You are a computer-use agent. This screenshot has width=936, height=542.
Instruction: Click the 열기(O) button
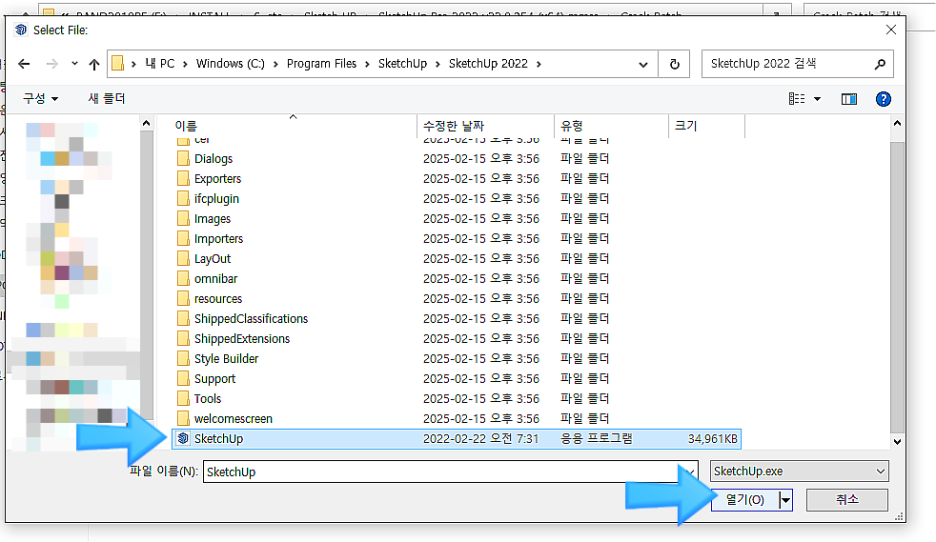click(x=745, y=500)
